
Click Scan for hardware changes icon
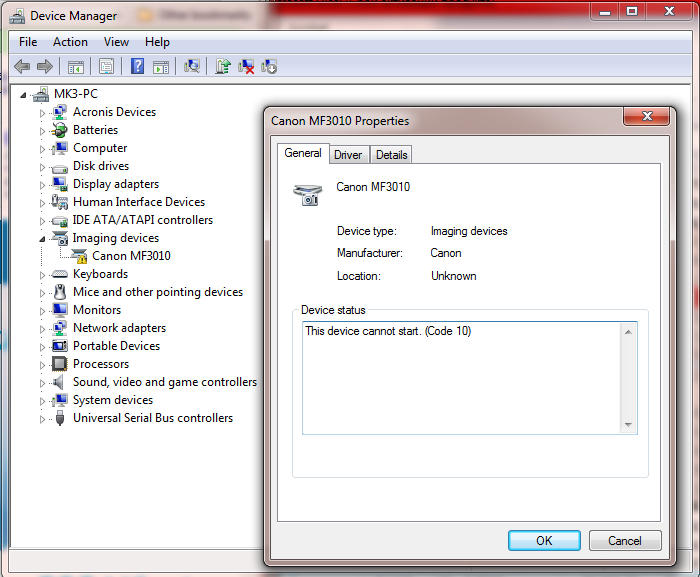192,66
